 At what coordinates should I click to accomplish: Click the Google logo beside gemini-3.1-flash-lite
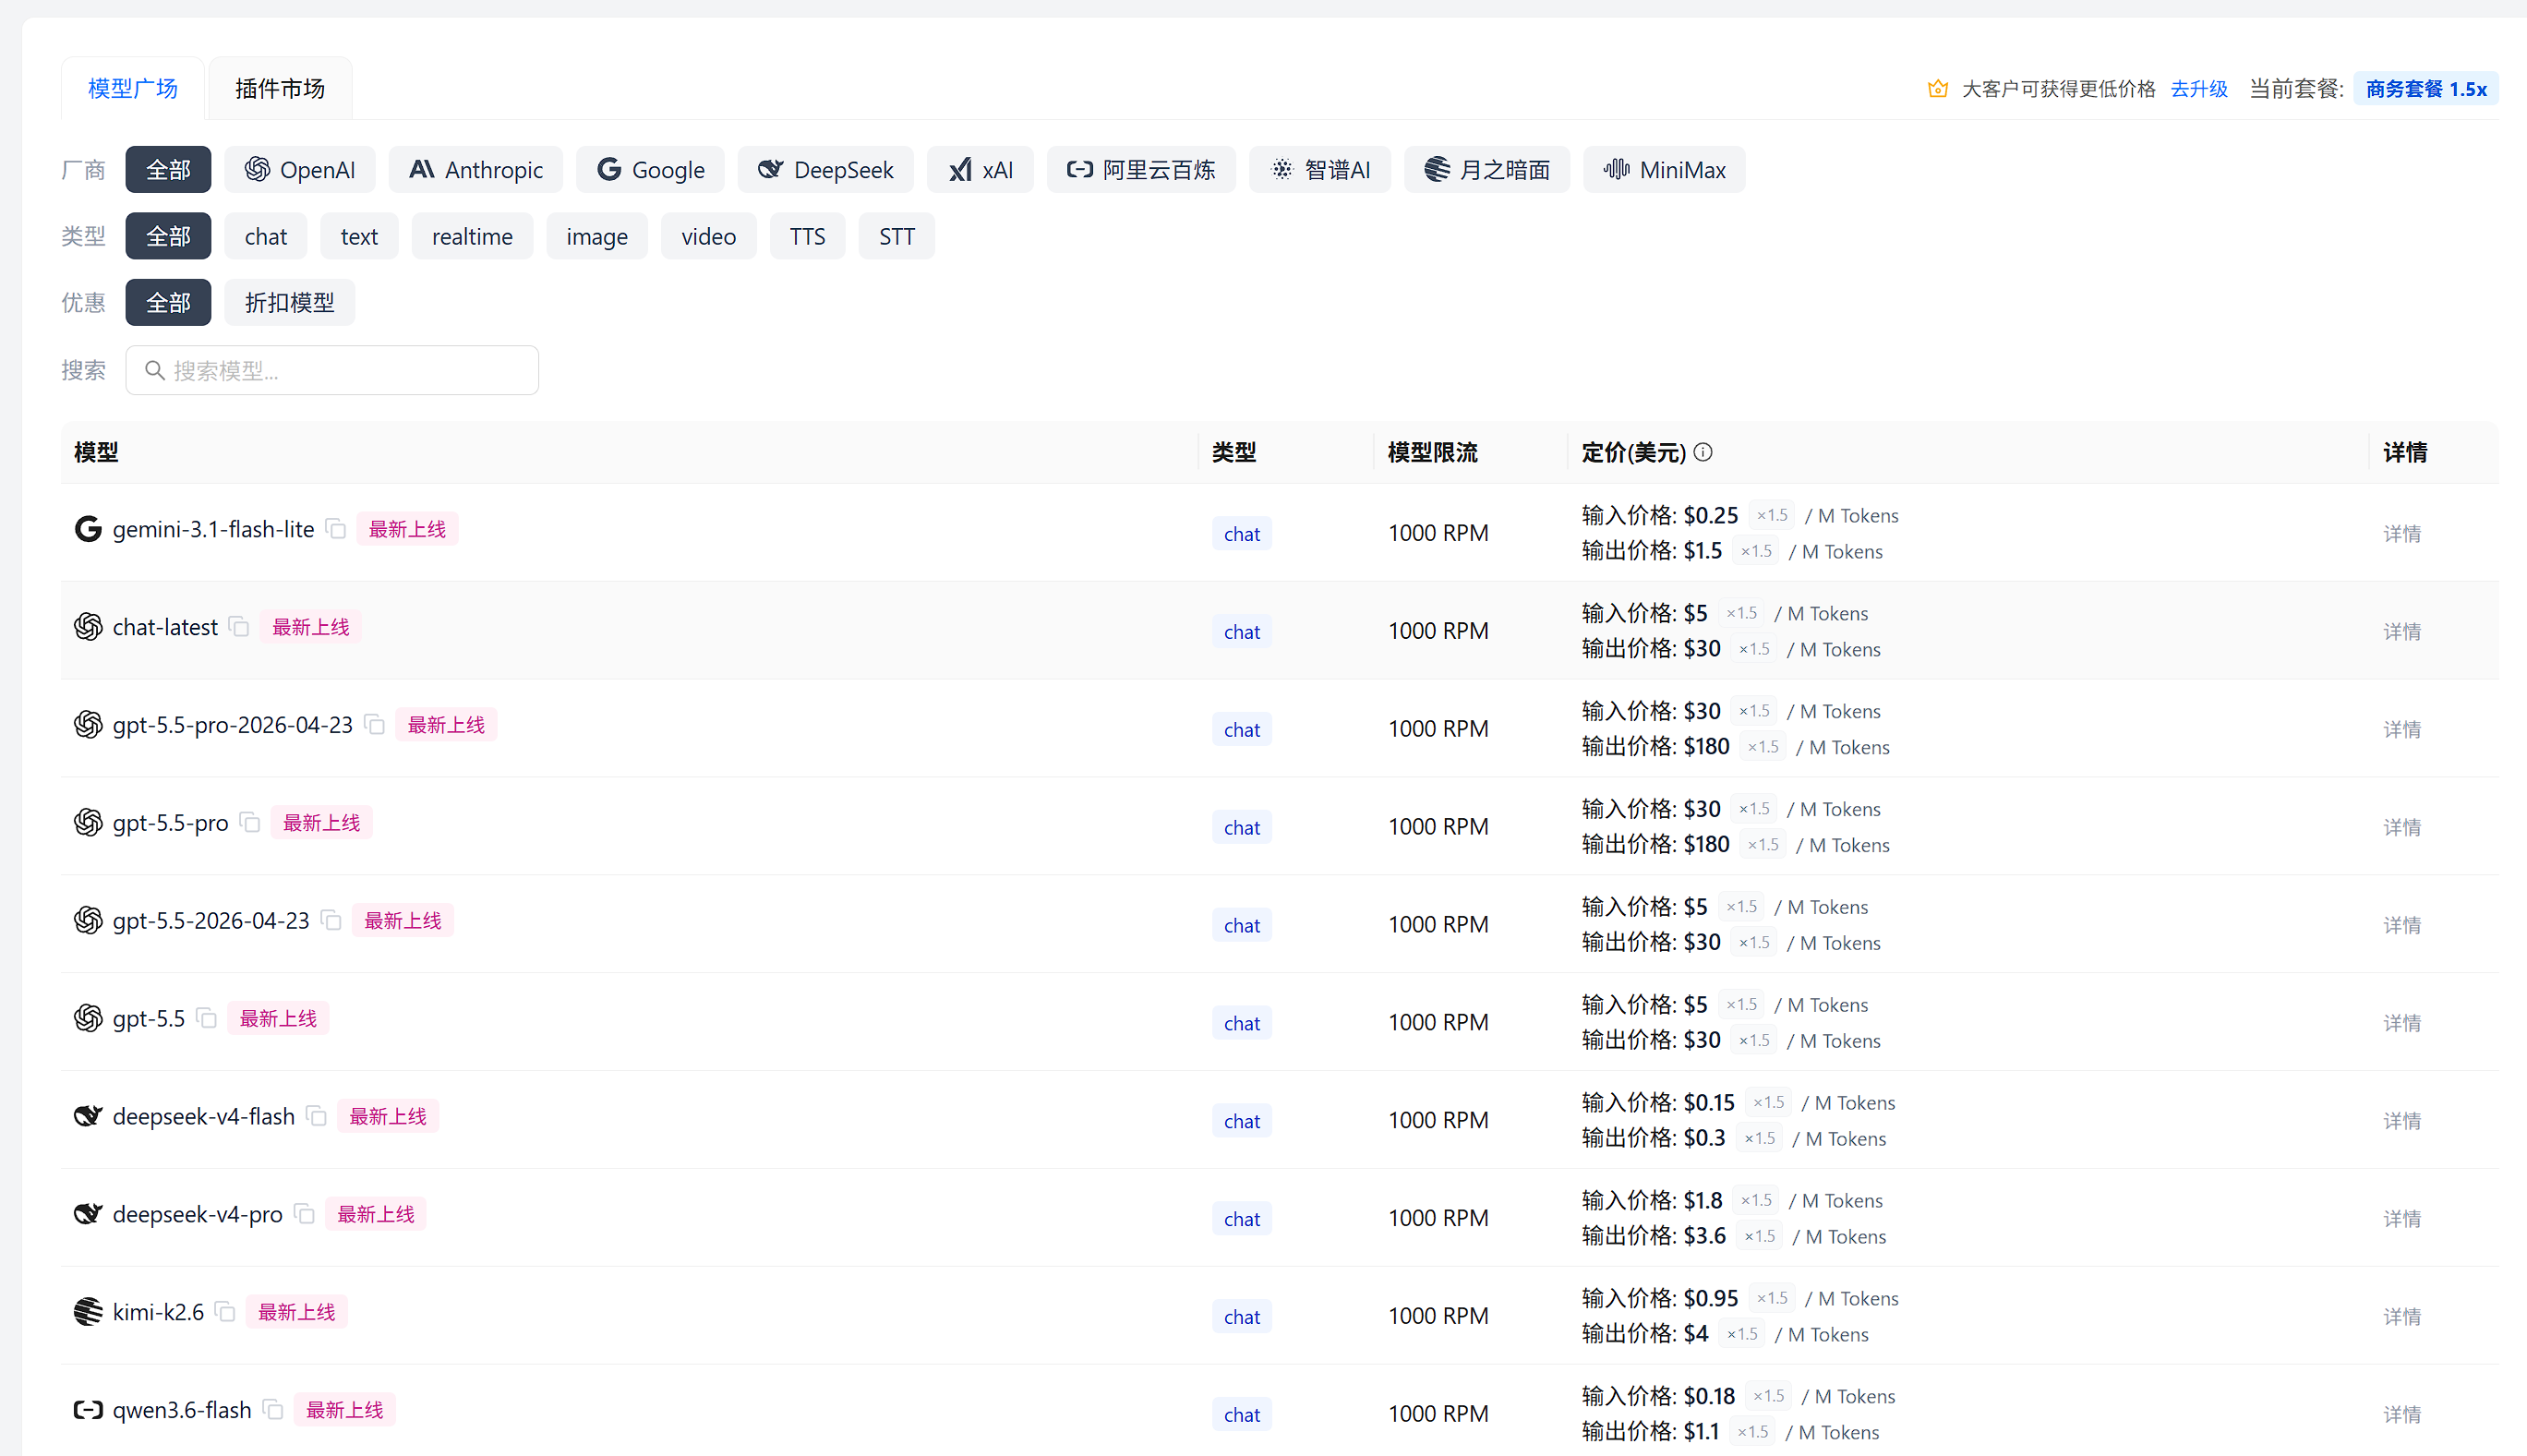tap(88, 529)
